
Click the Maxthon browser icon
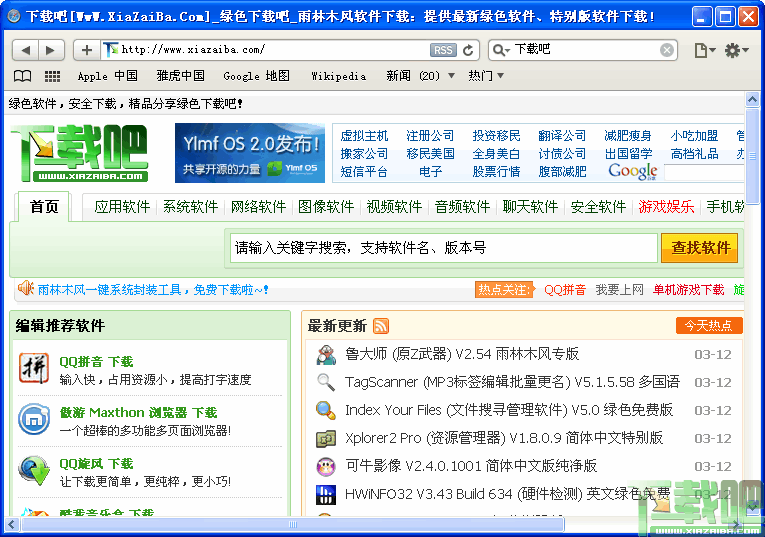34,419
